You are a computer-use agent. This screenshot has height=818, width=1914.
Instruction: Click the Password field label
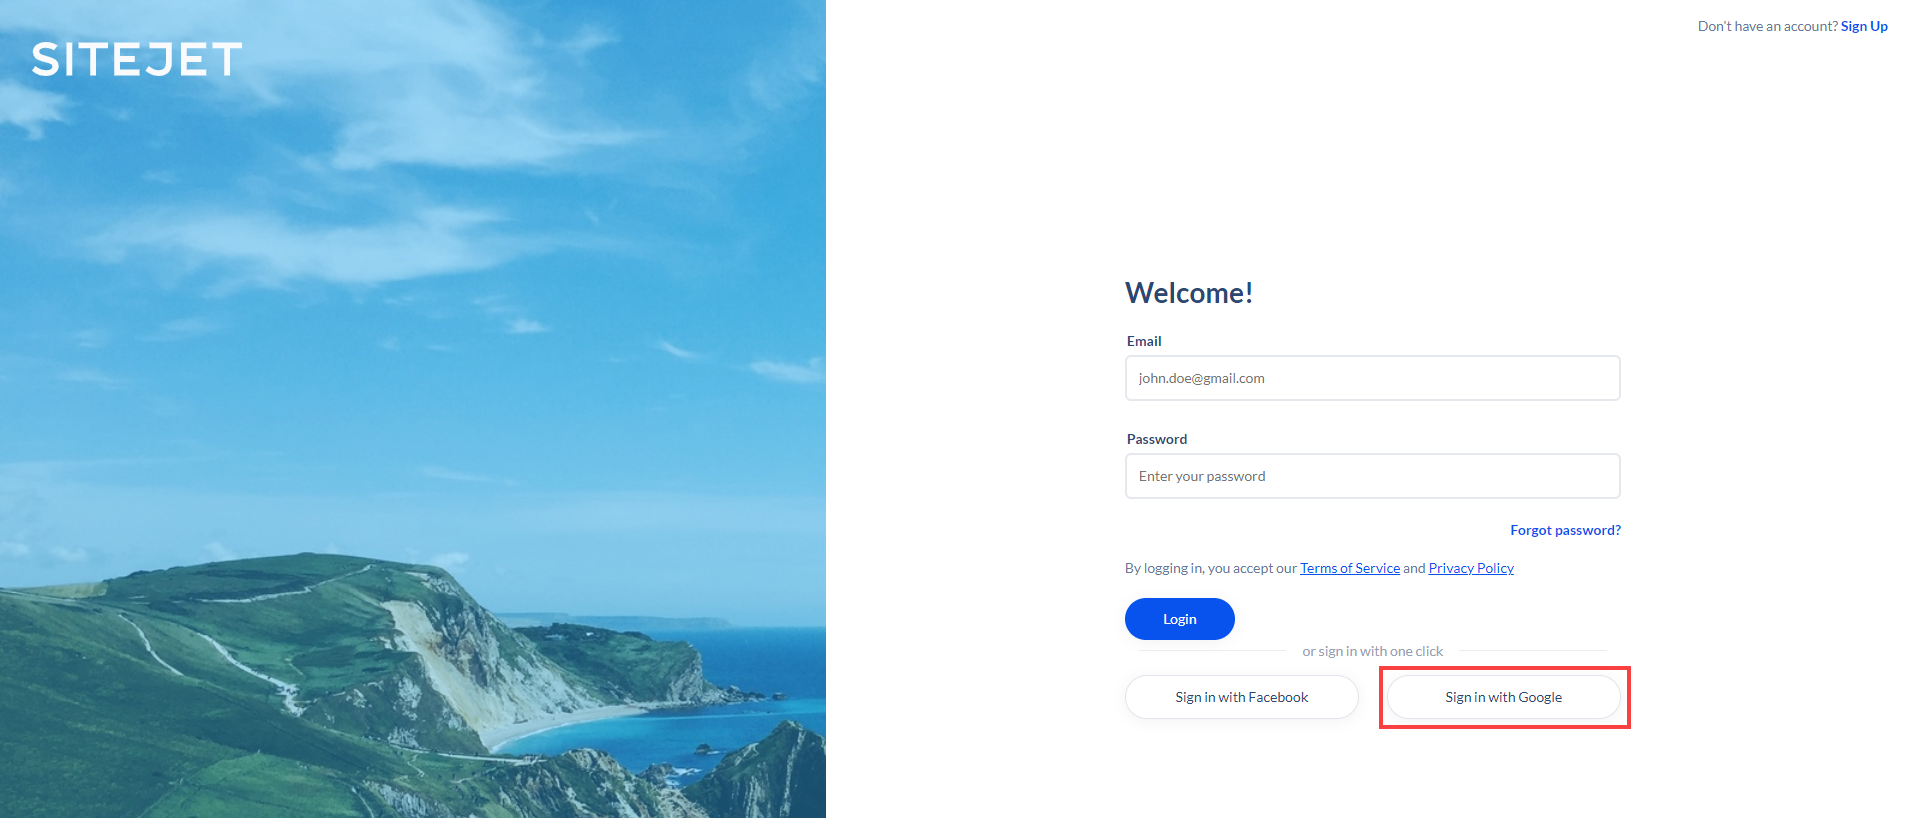pyautogui.click(x=1157, y=439)
